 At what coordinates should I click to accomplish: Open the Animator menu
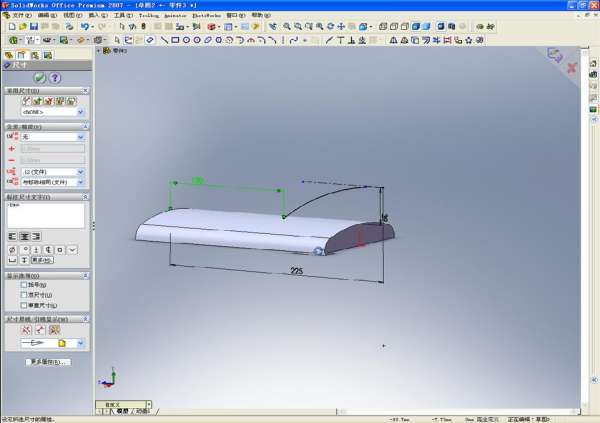tap(176, 16)
